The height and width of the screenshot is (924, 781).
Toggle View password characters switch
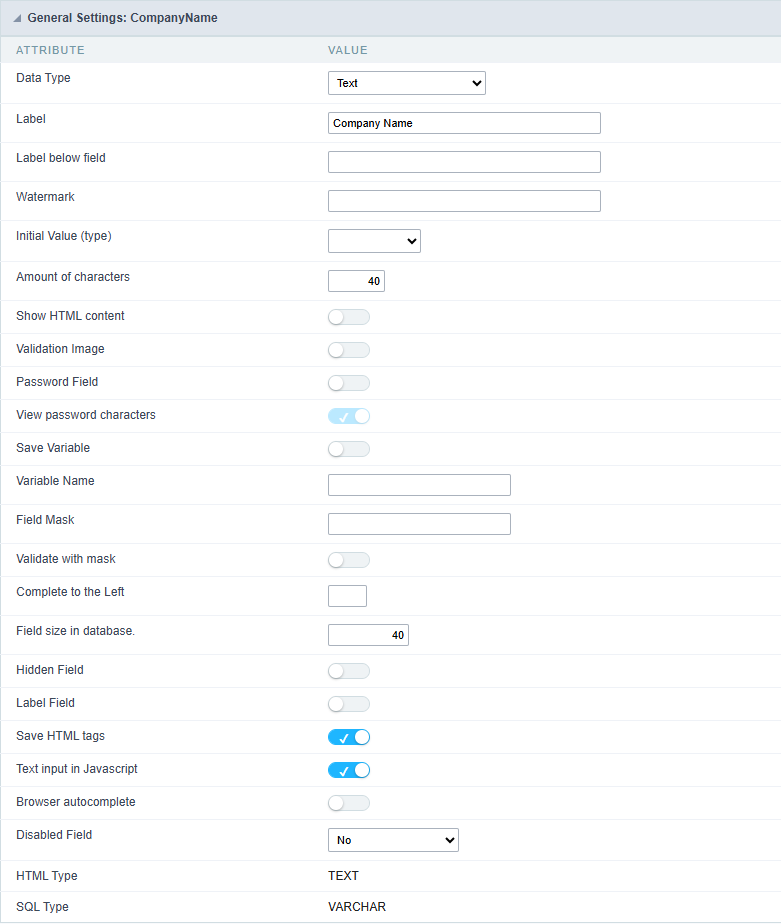click(349, 416)
